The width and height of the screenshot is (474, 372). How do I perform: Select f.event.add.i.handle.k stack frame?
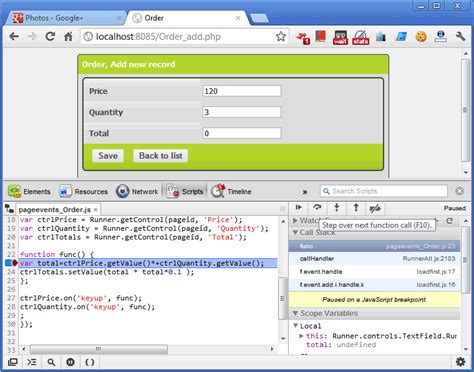(x=374, y=285)
